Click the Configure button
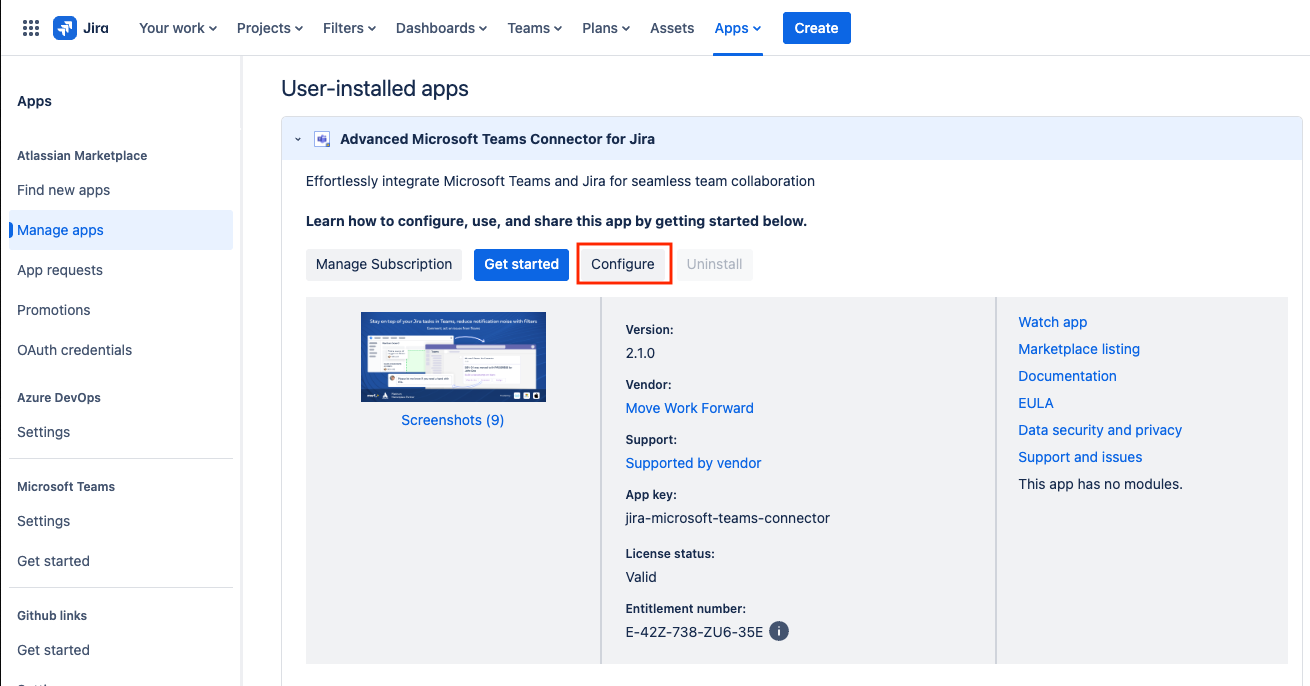The image size is (1310, 686). pos(623,264)
